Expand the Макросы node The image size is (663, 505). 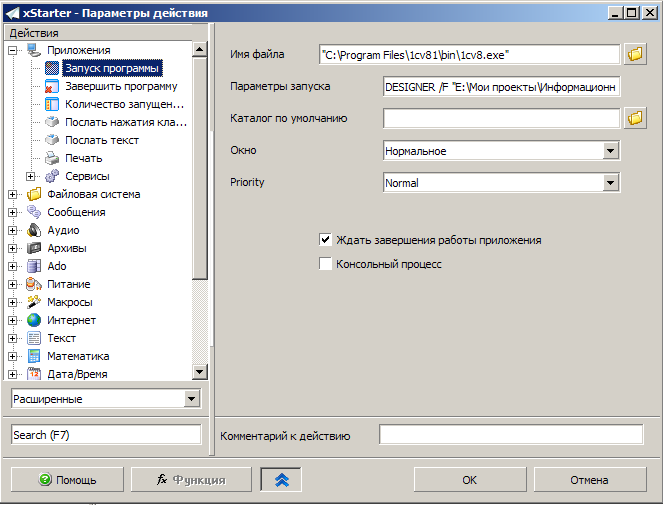click(13, 302)
